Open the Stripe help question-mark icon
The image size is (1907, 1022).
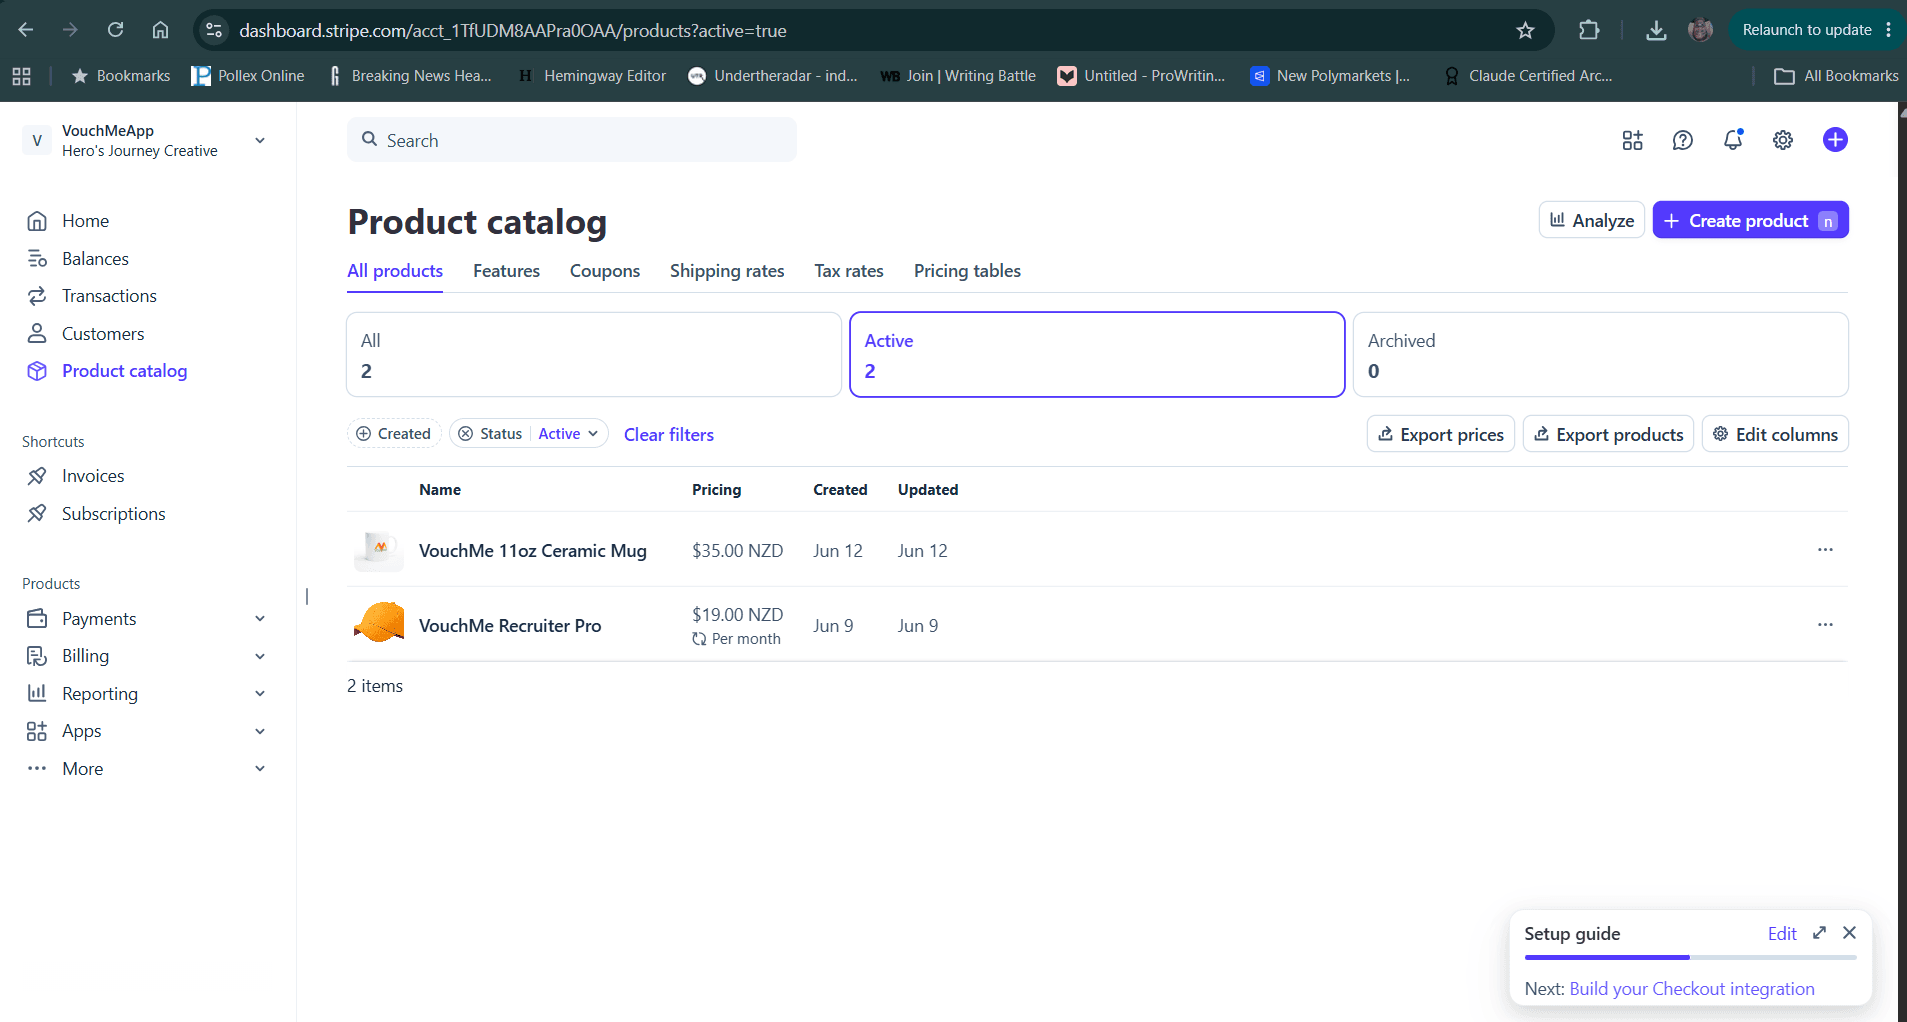[x=1683, y=140]
